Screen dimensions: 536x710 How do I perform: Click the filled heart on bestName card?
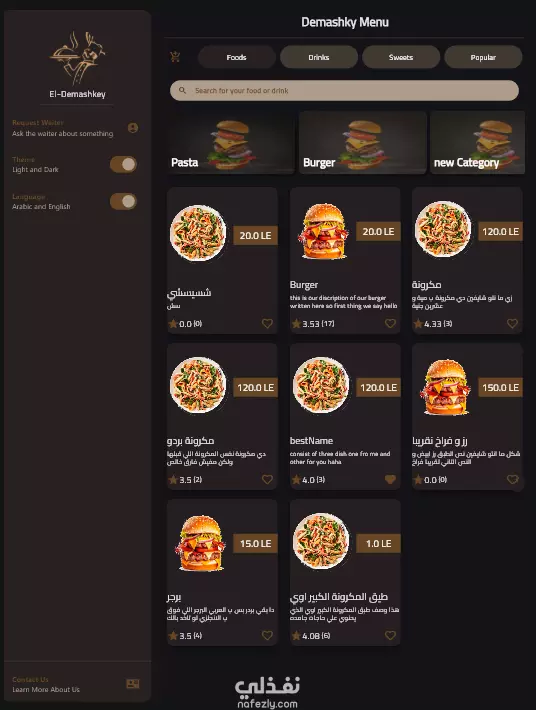click(390, 479)
